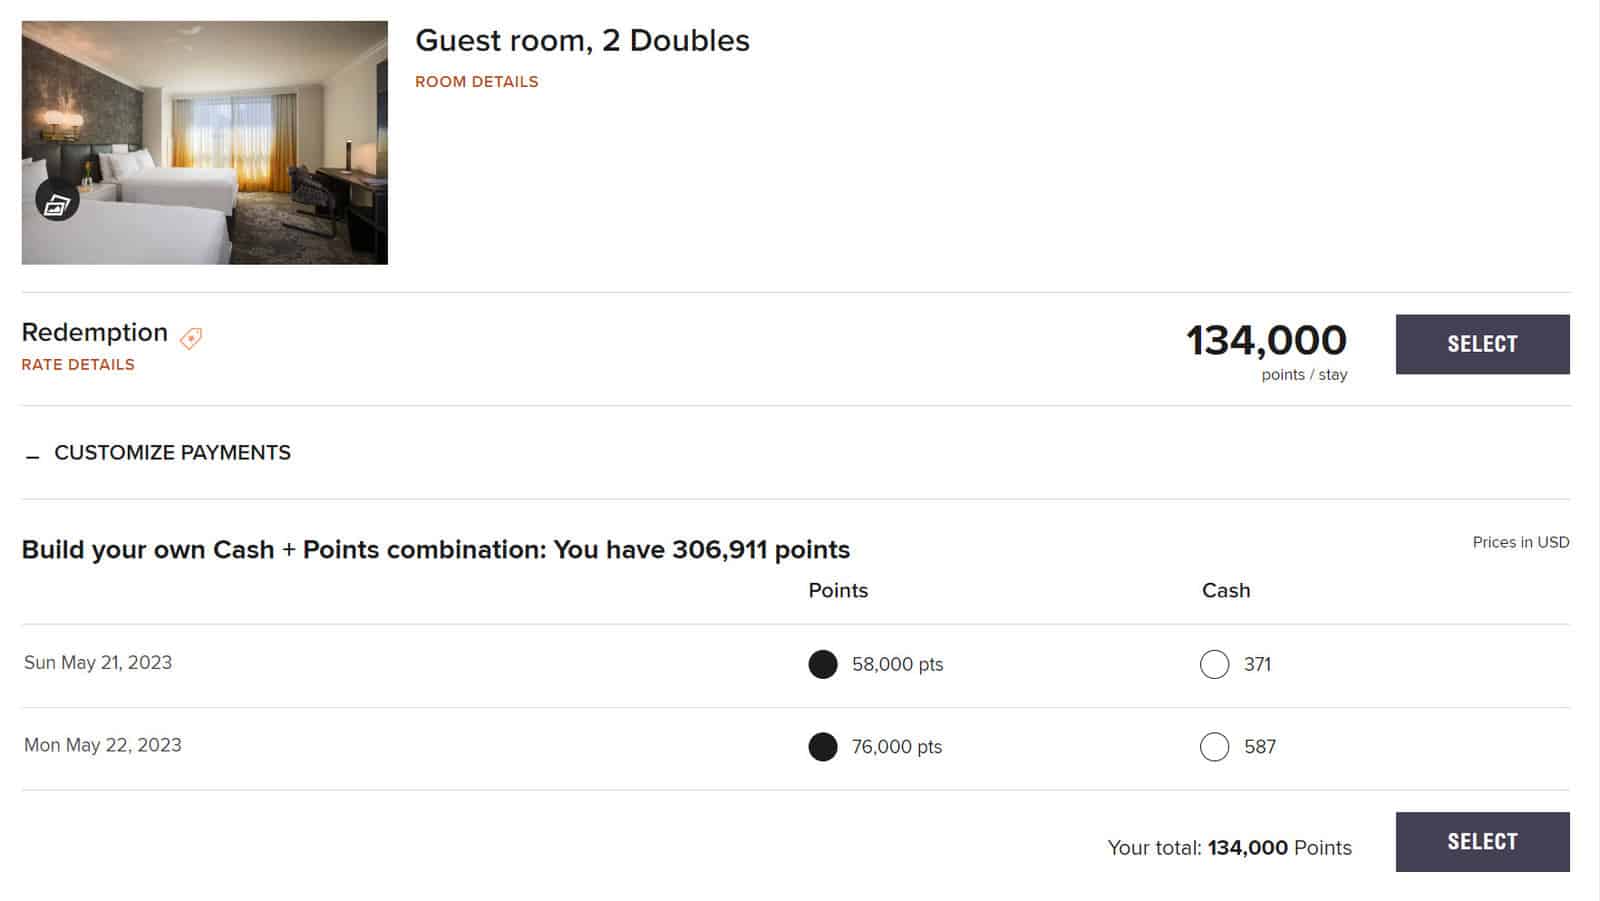Click the CUSTOMIZE PAYMENTS section header
Viewport: 1600px width, 901px height.
(172, 453)
